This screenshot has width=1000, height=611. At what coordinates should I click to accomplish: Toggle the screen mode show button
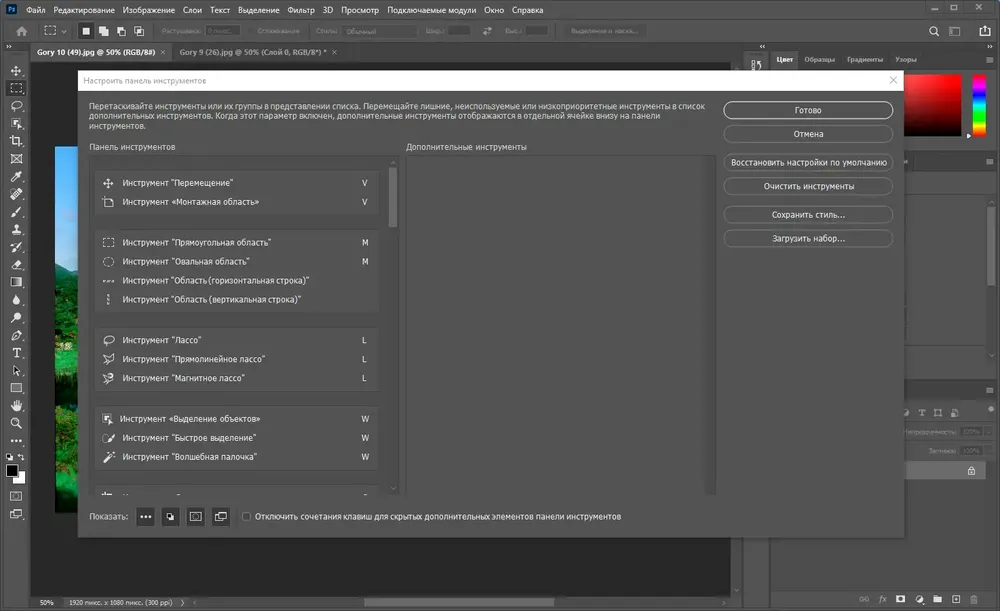(x=221, y=517)
